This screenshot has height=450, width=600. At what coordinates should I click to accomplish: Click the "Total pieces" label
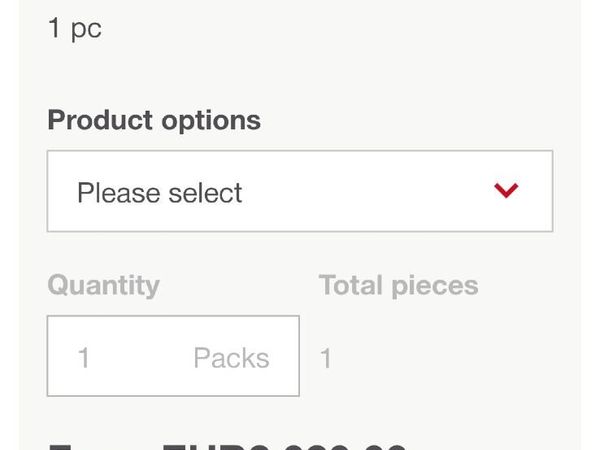(398, 285)
